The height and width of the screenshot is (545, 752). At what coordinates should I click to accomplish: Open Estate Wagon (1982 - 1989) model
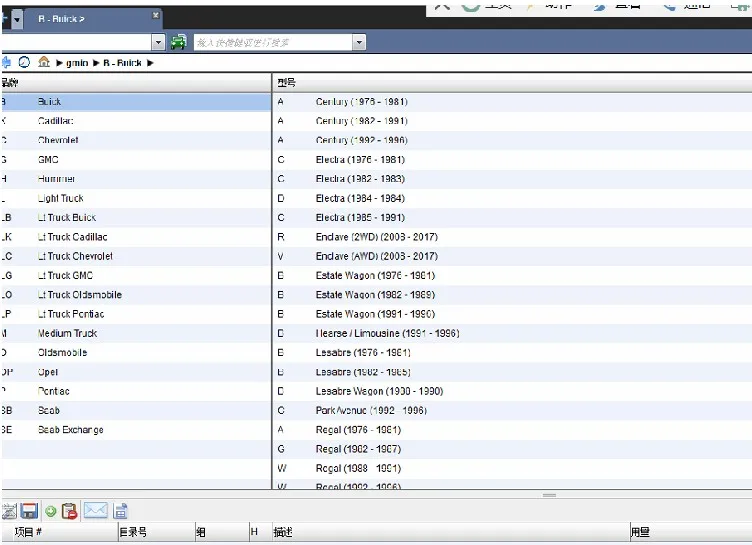tap(512, 295)
